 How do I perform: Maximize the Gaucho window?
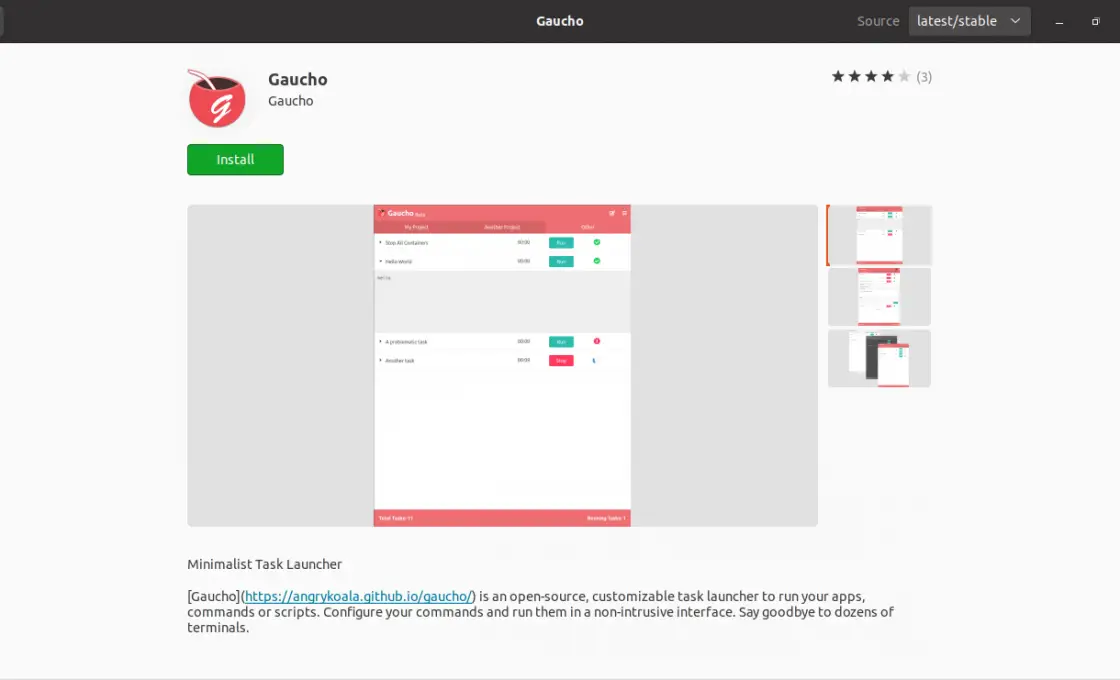[1095, 21]
